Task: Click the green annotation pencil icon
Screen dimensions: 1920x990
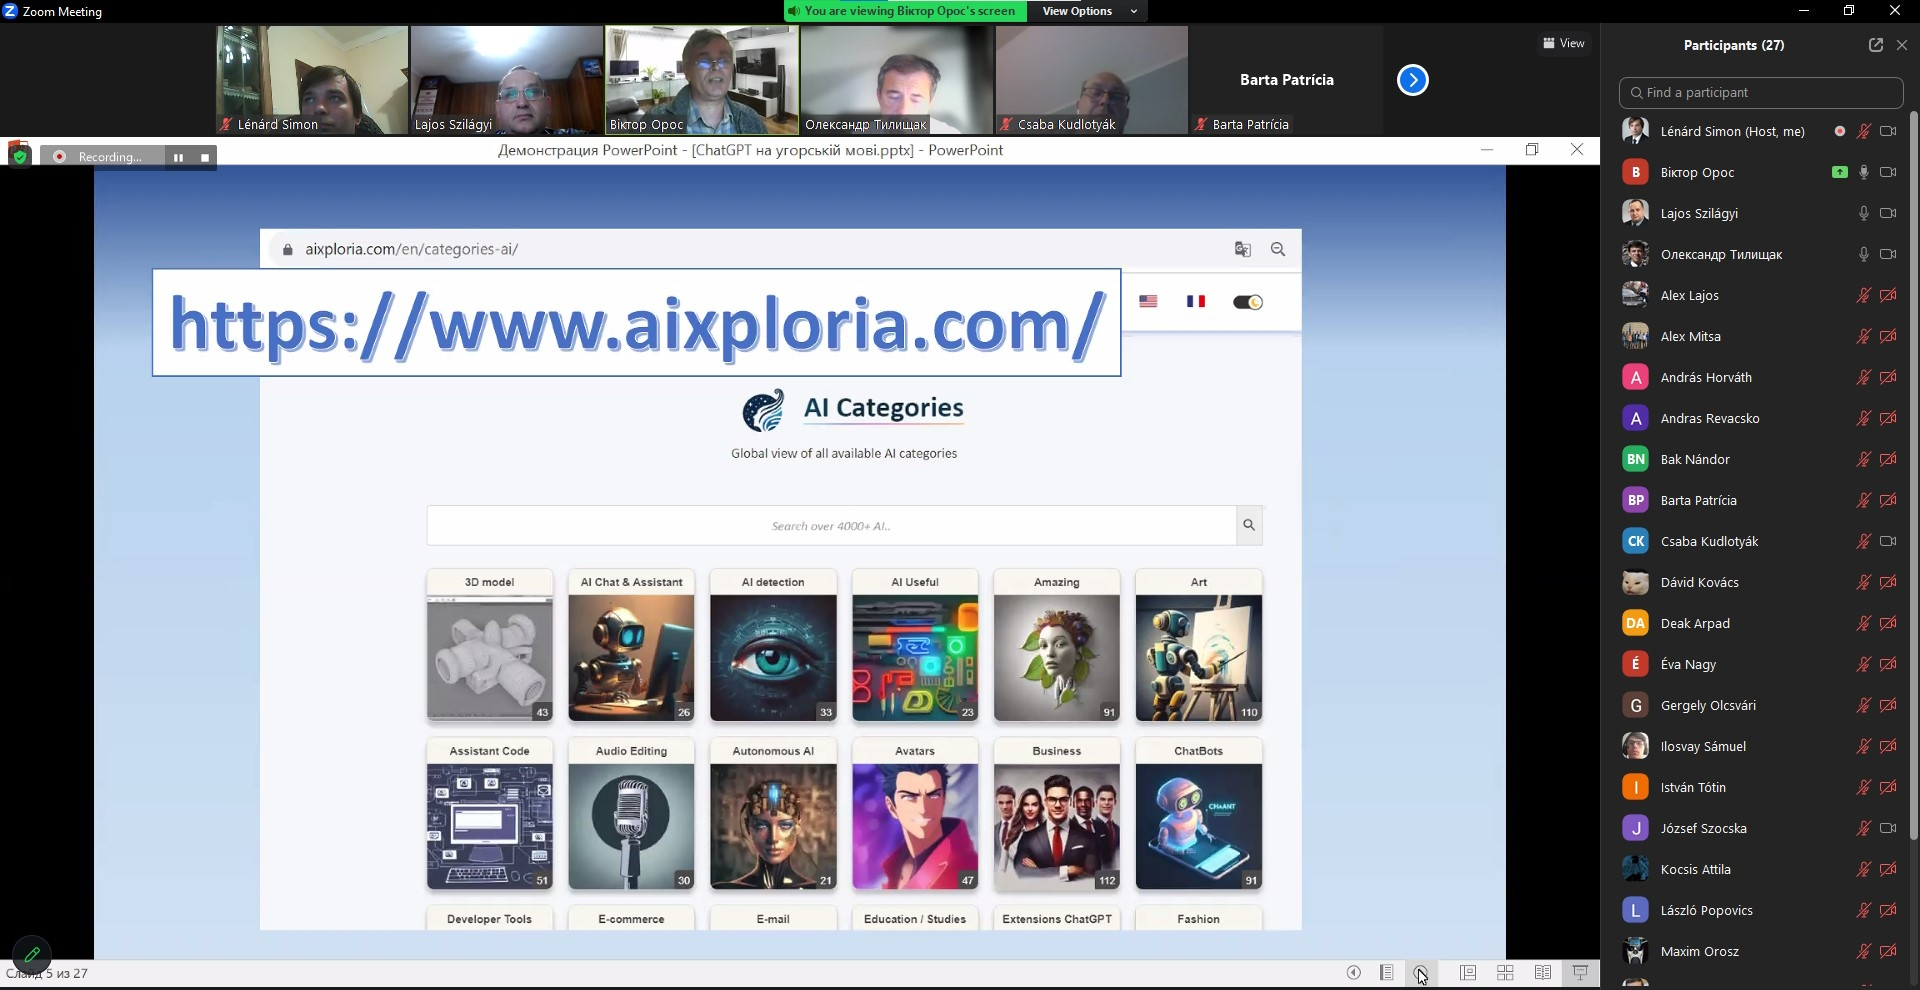Action: tap(31, 954)
